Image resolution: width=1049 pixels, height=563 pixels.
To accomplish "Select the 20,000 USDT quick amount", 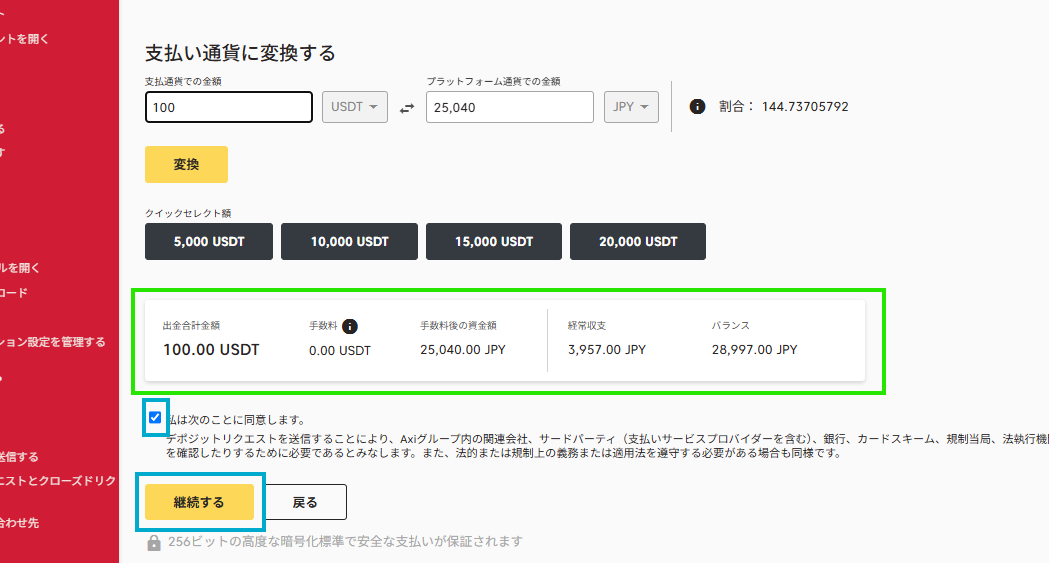I will pos(638,241).
